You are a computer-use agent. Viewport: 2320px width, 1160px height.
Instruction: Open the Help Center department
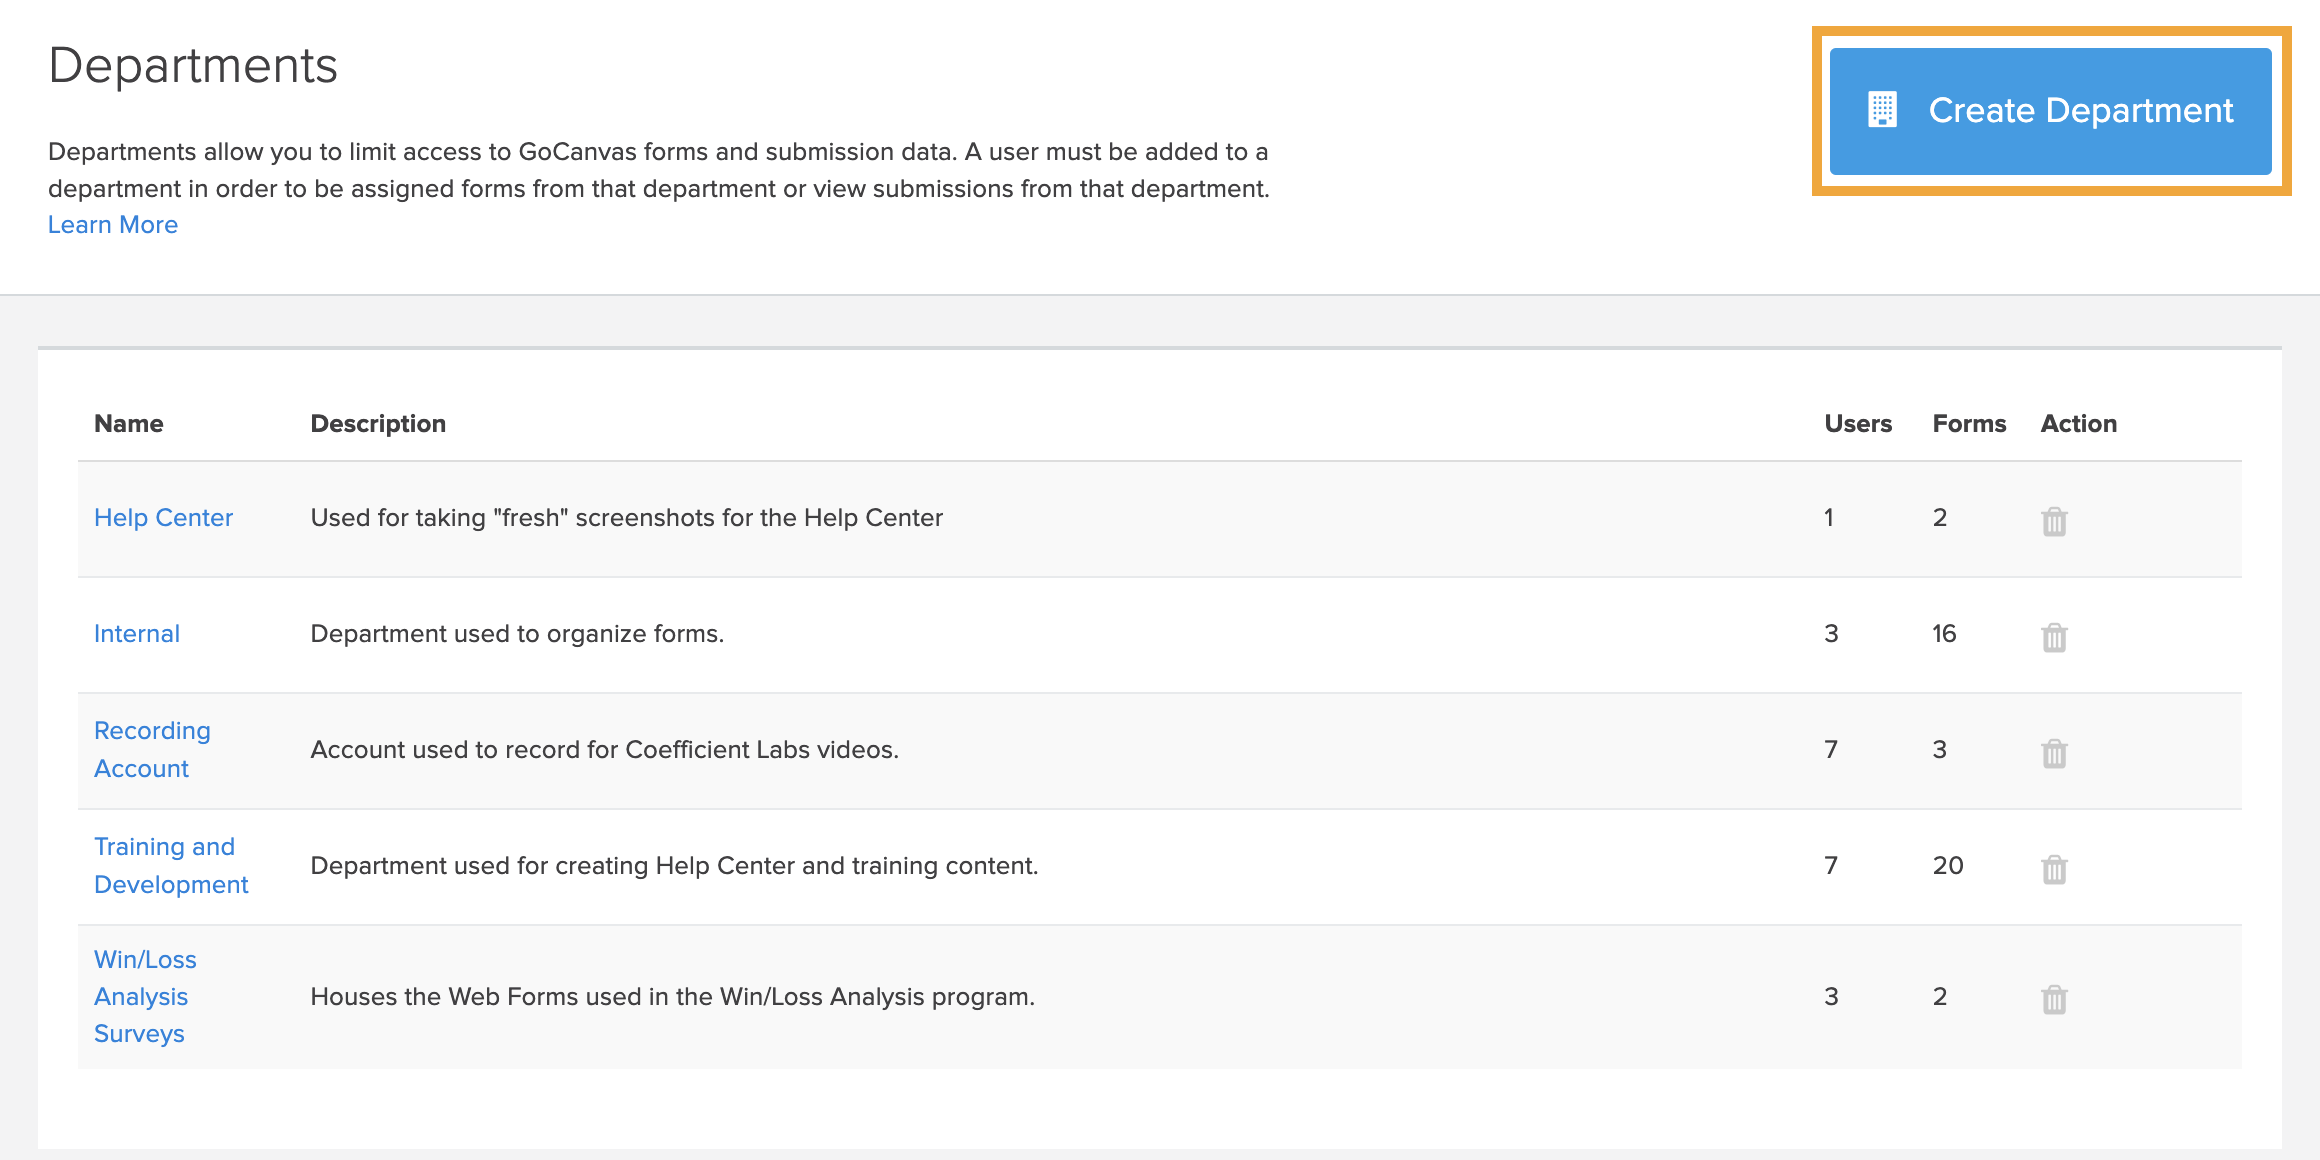(163, 518)
